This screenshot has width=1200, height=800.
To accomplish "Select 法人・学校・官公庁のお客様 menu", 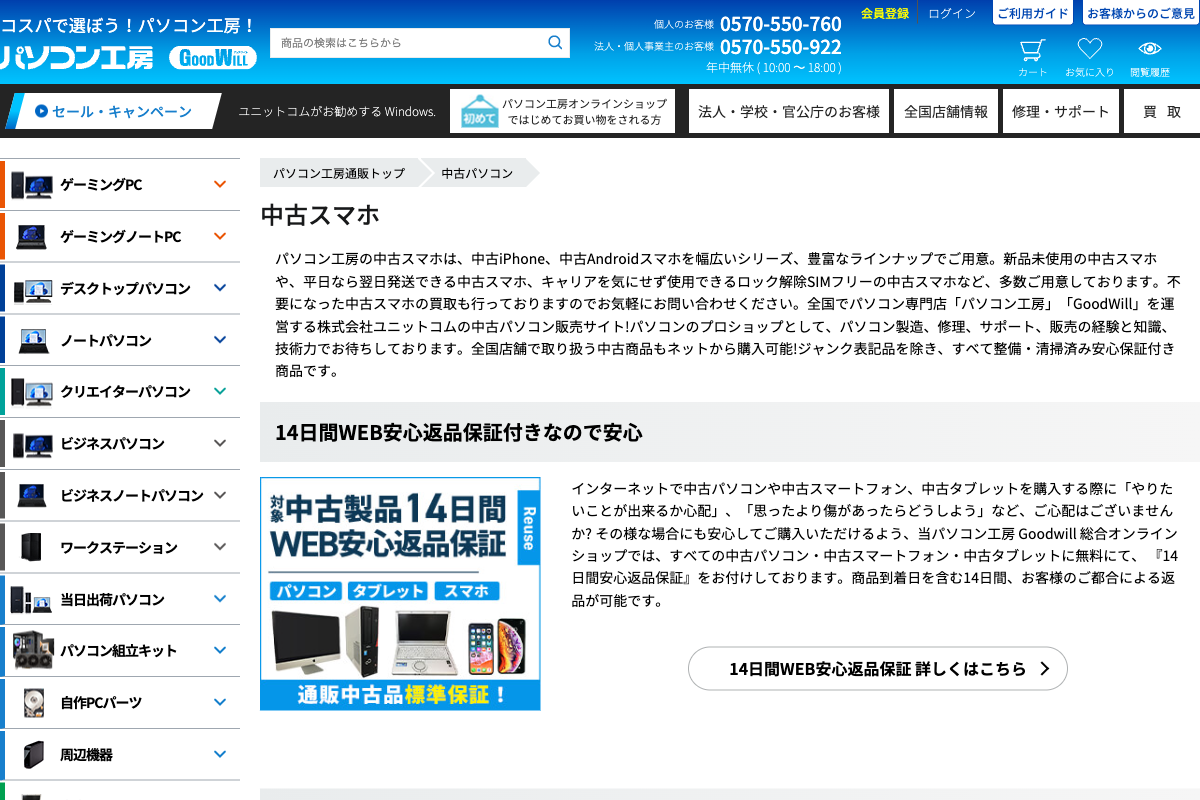I will (x=788, y=111).
